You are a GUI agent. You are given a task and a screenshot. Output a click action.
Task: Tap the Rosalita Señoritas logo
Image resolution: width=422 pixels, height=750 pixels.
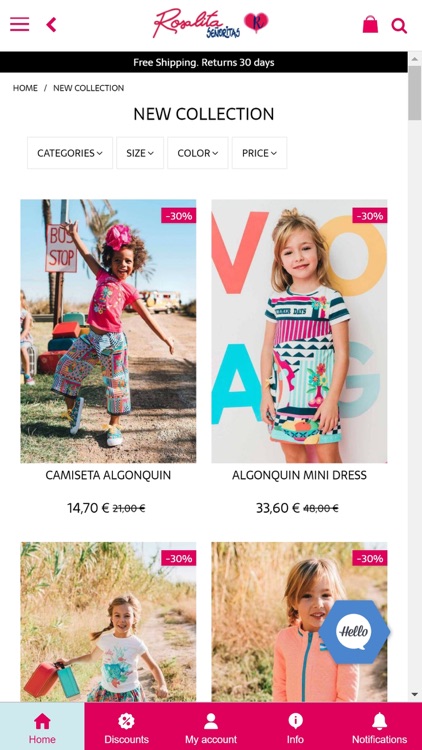pos(211,23)
